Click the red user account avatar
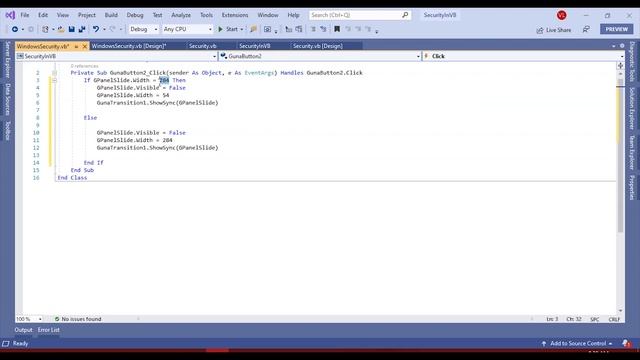The width and height of the screenshot is (640, 360). (562, 16)
